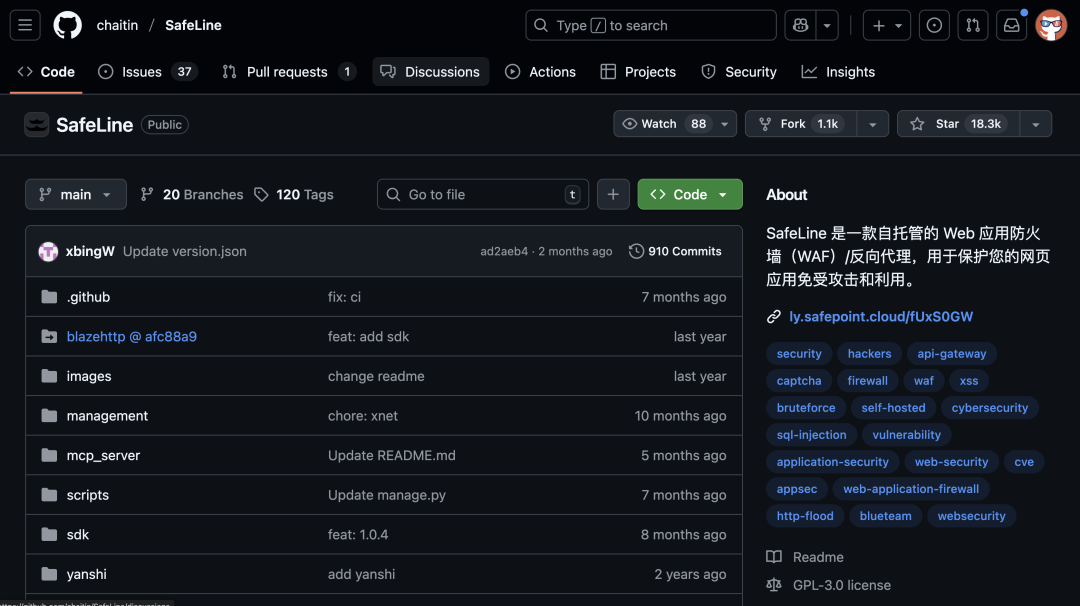Open the Projects tab
This screenshot has width=1080, height=606.
pos(638,72)
